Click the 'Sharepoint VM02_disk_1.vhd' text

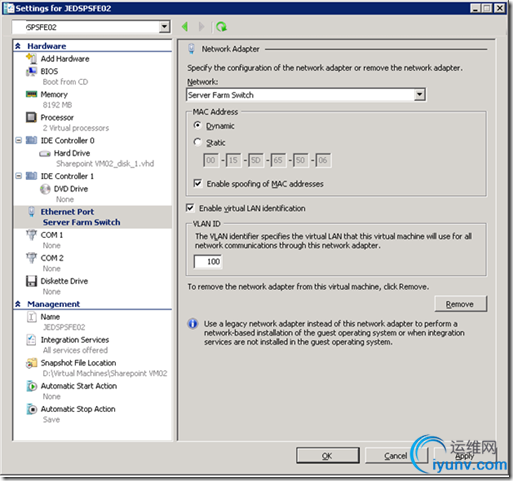coord(105,164)
